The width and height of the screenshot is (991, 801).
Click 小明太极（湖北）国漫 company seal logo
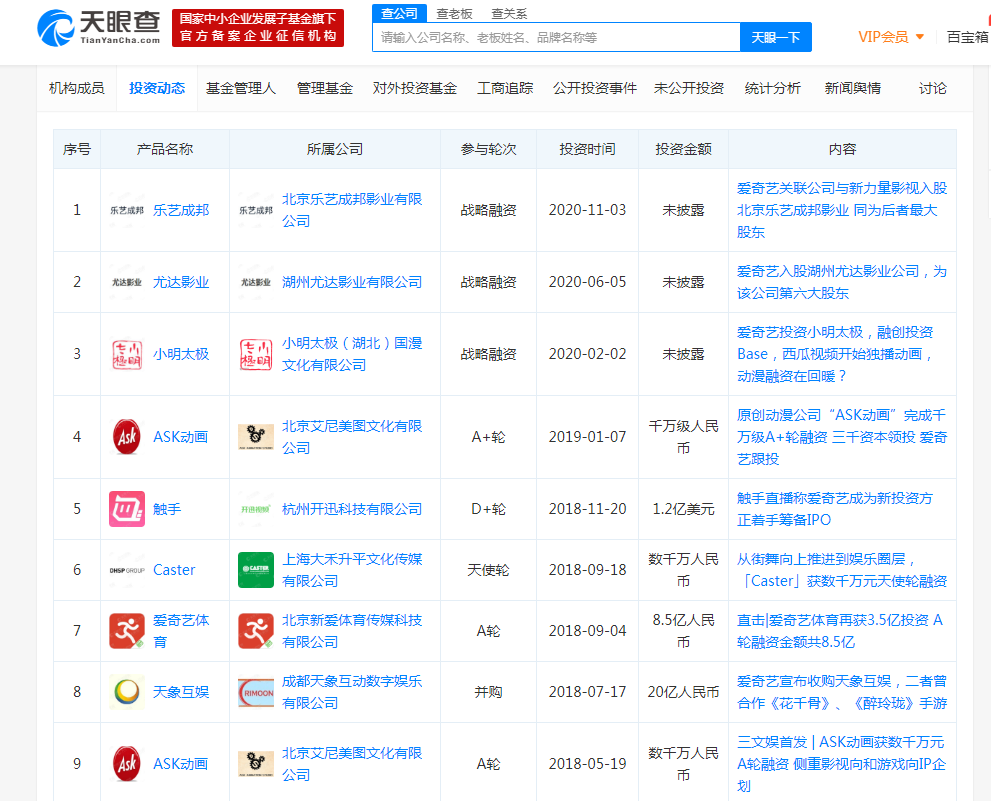tap(255, 354)
